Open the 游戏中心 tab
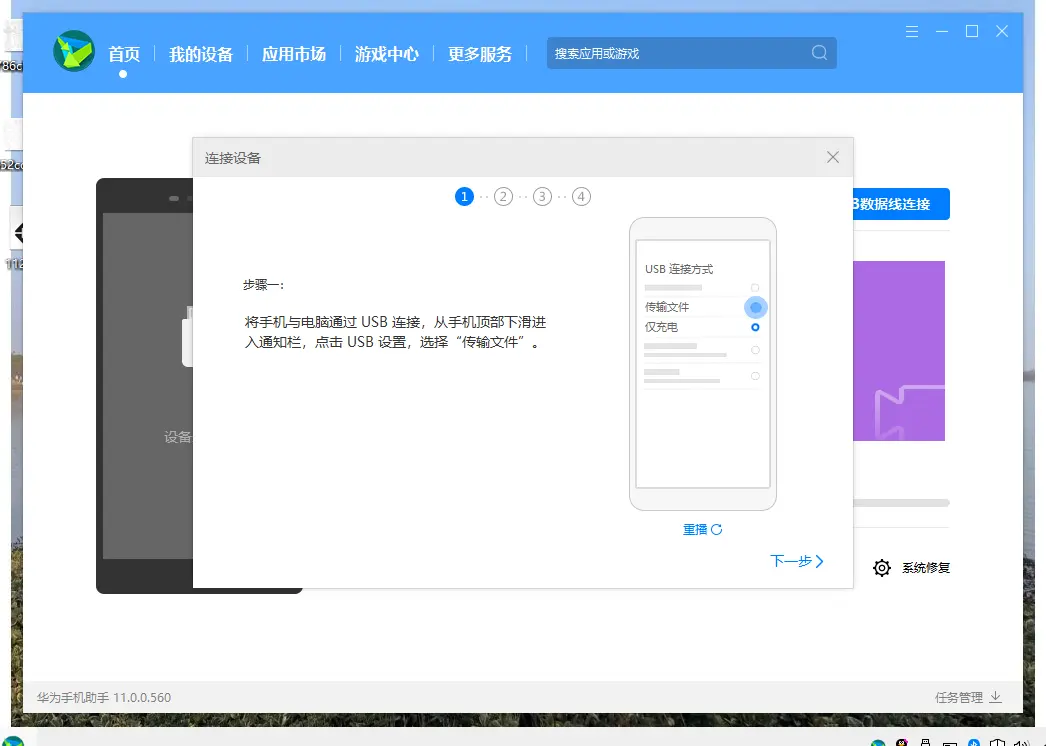This screenshot has height=746, width=1046. [x=386, y=54]
